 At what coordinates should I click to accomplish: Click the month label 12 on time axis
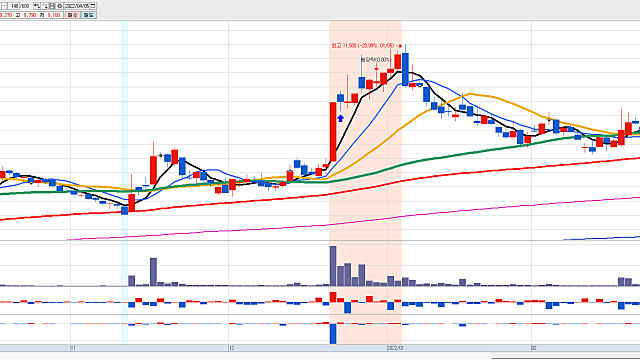tap(231, 348)
